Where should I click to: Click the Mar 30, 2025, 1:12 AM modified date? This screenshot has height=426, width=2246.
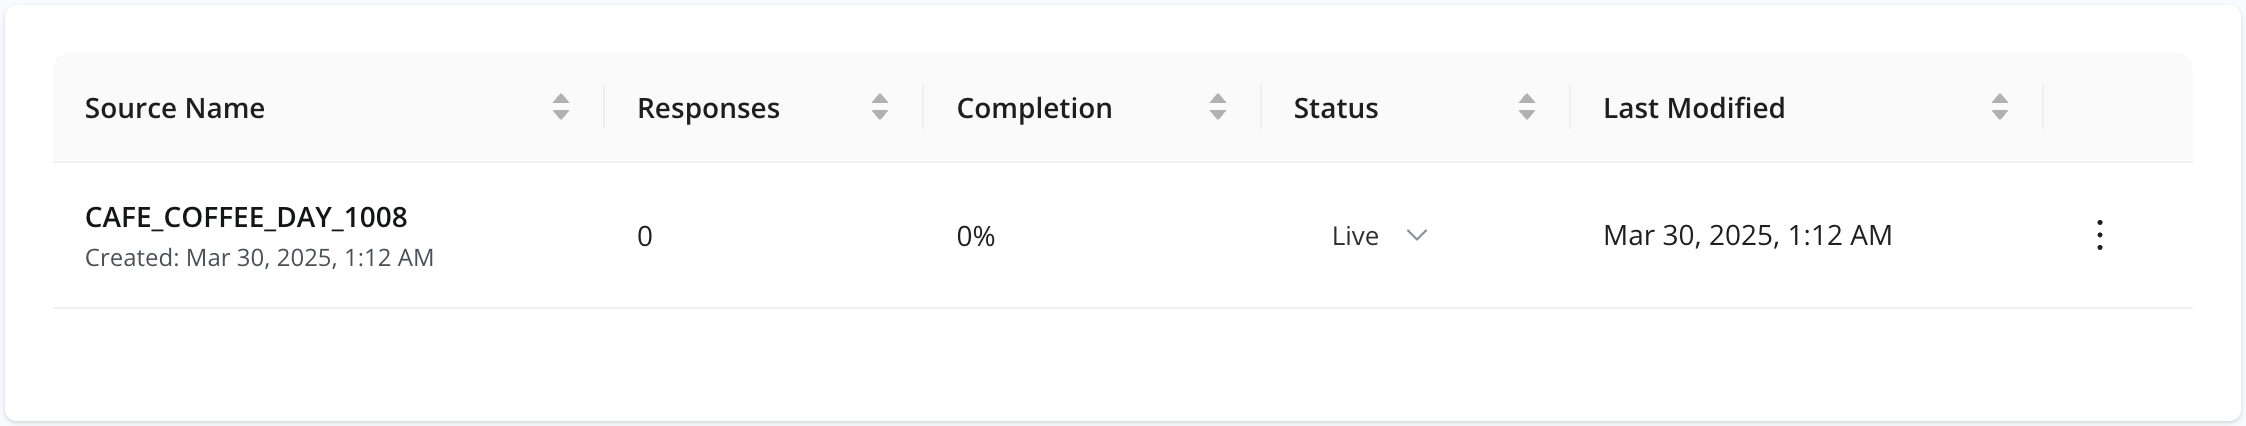pos(1748,235)
